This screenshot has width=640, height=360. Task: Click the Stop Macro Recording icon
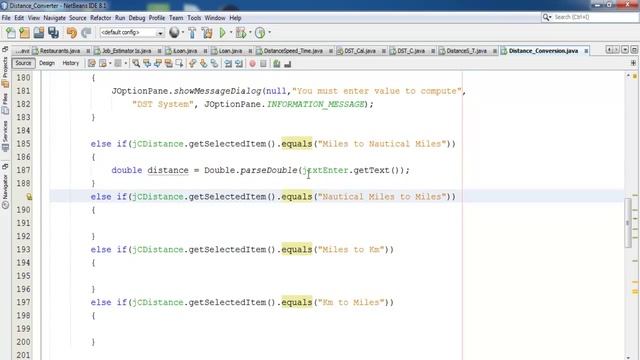coord(263,63)
